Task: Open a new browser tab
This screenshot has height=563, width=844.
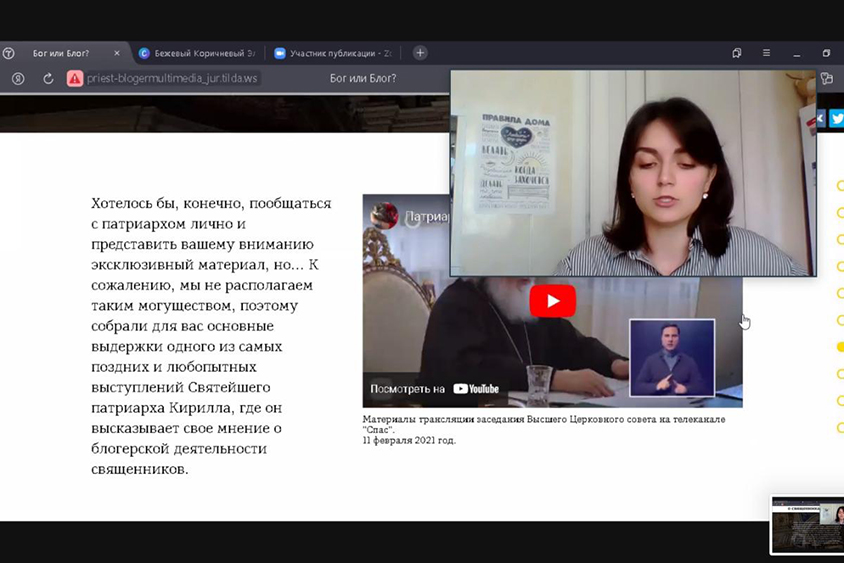Action: coord(420,53)
